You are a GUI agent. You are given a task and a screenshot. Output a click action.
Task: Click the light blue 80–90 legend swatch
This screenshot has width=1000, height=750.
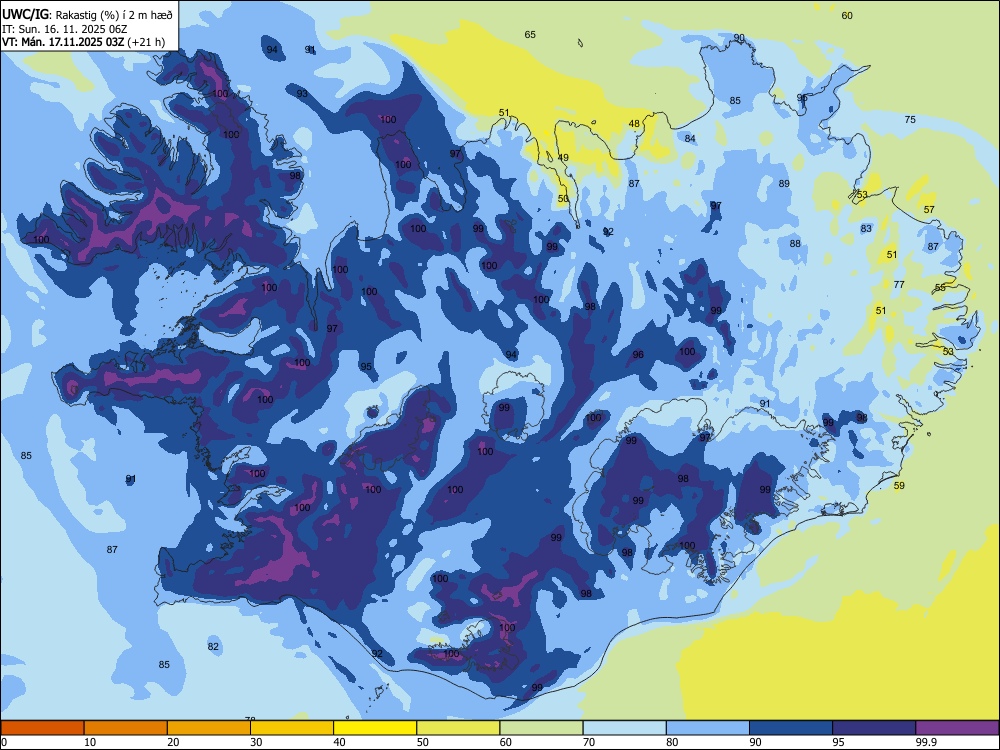click(x=707, y=728)
